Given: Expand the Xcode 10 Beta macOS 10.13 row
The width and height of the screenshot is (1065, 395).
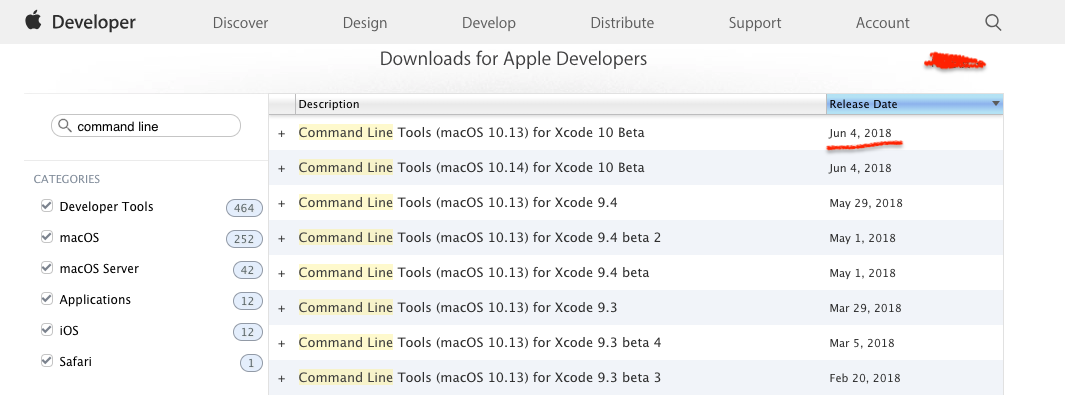Looking at the screenshot, I should pyautogui.click(x=282, y=134).
